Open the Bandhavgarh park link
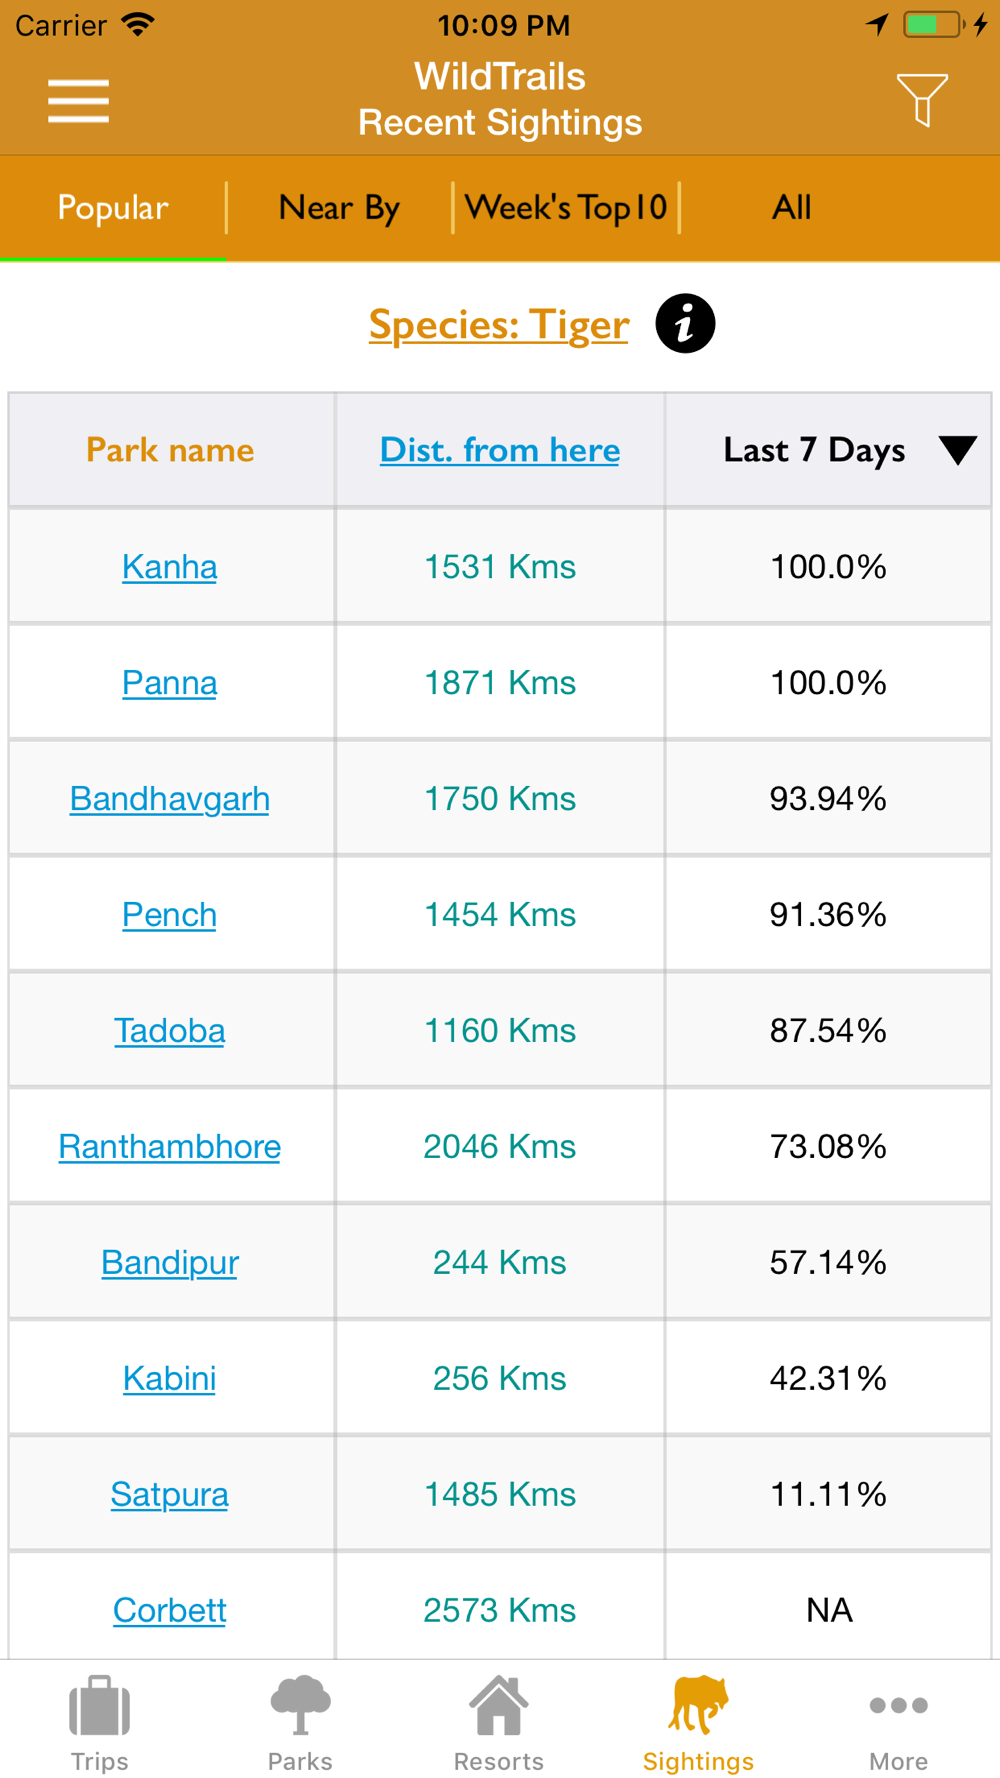 click(x=169, y=799)
